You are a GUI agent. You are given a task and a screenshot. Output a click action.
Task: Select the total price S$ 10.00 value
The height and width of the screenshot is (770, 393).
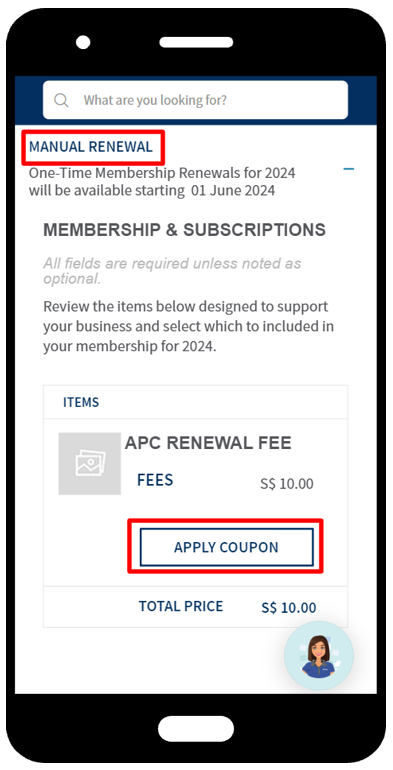pos(289,607)
